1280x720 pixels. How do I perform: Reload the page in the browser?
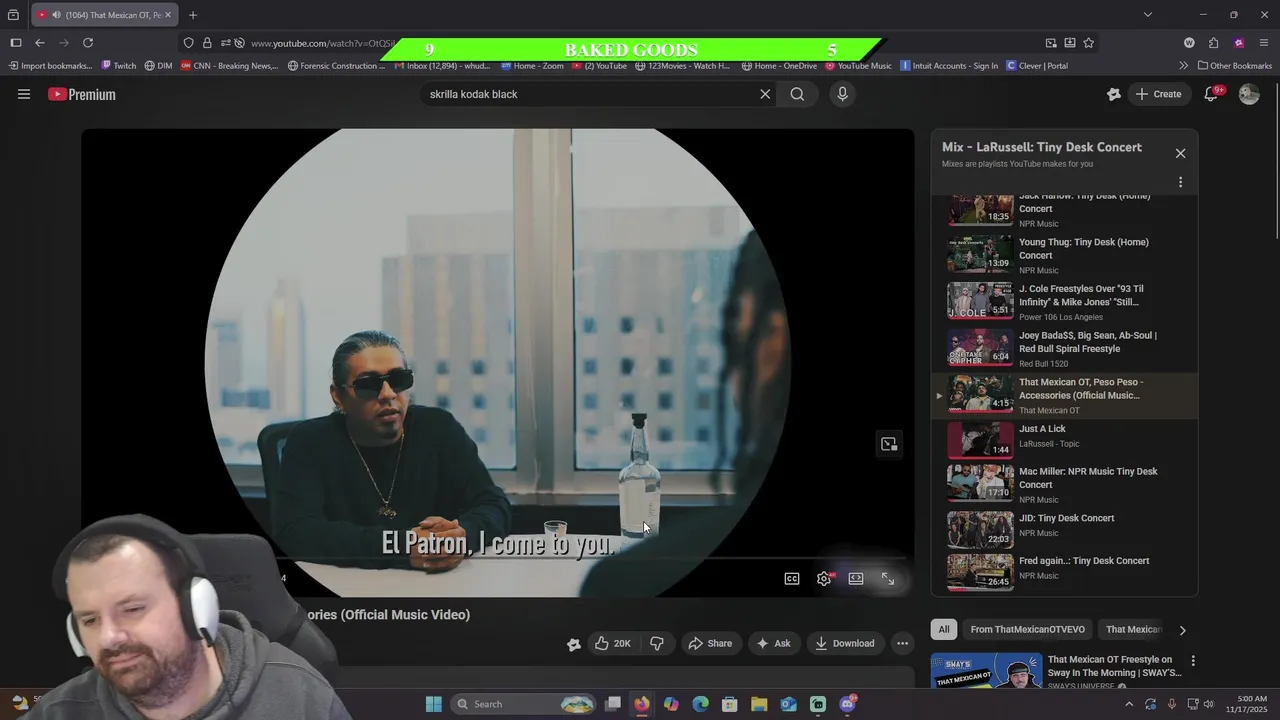point(88,43)
